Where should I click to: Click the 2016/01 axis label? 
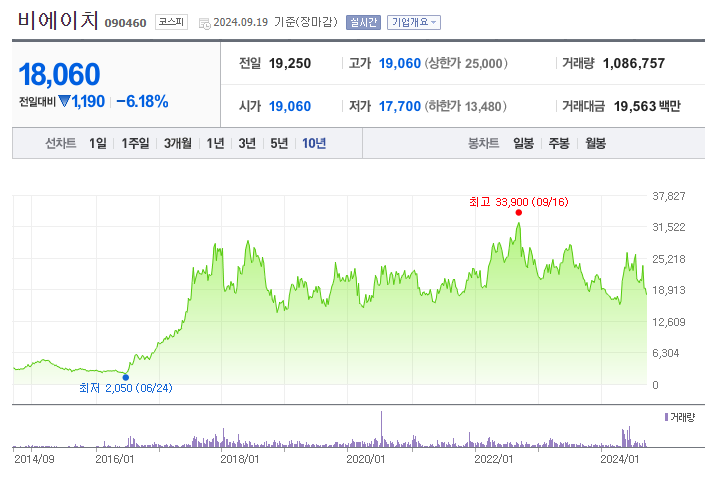115,459
